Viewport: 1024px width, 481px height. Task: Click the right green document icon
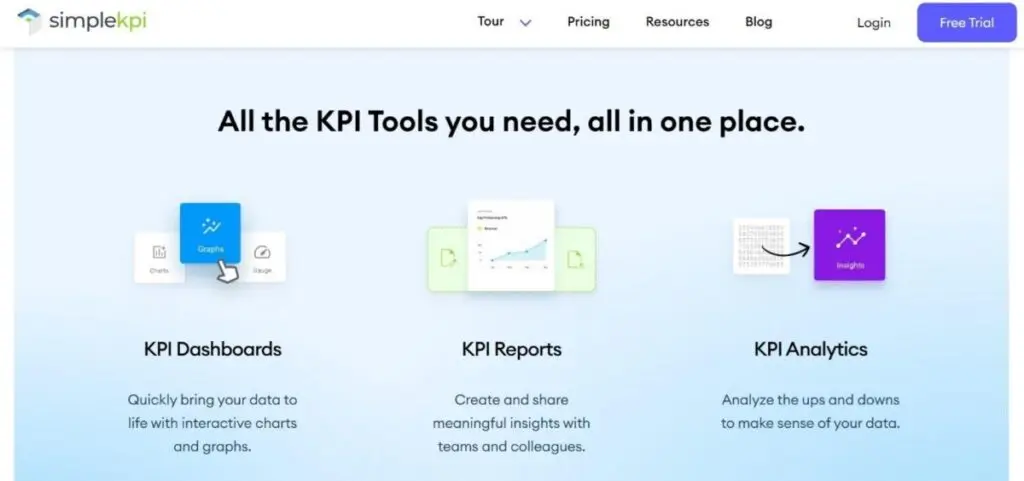tap(575, 259)
